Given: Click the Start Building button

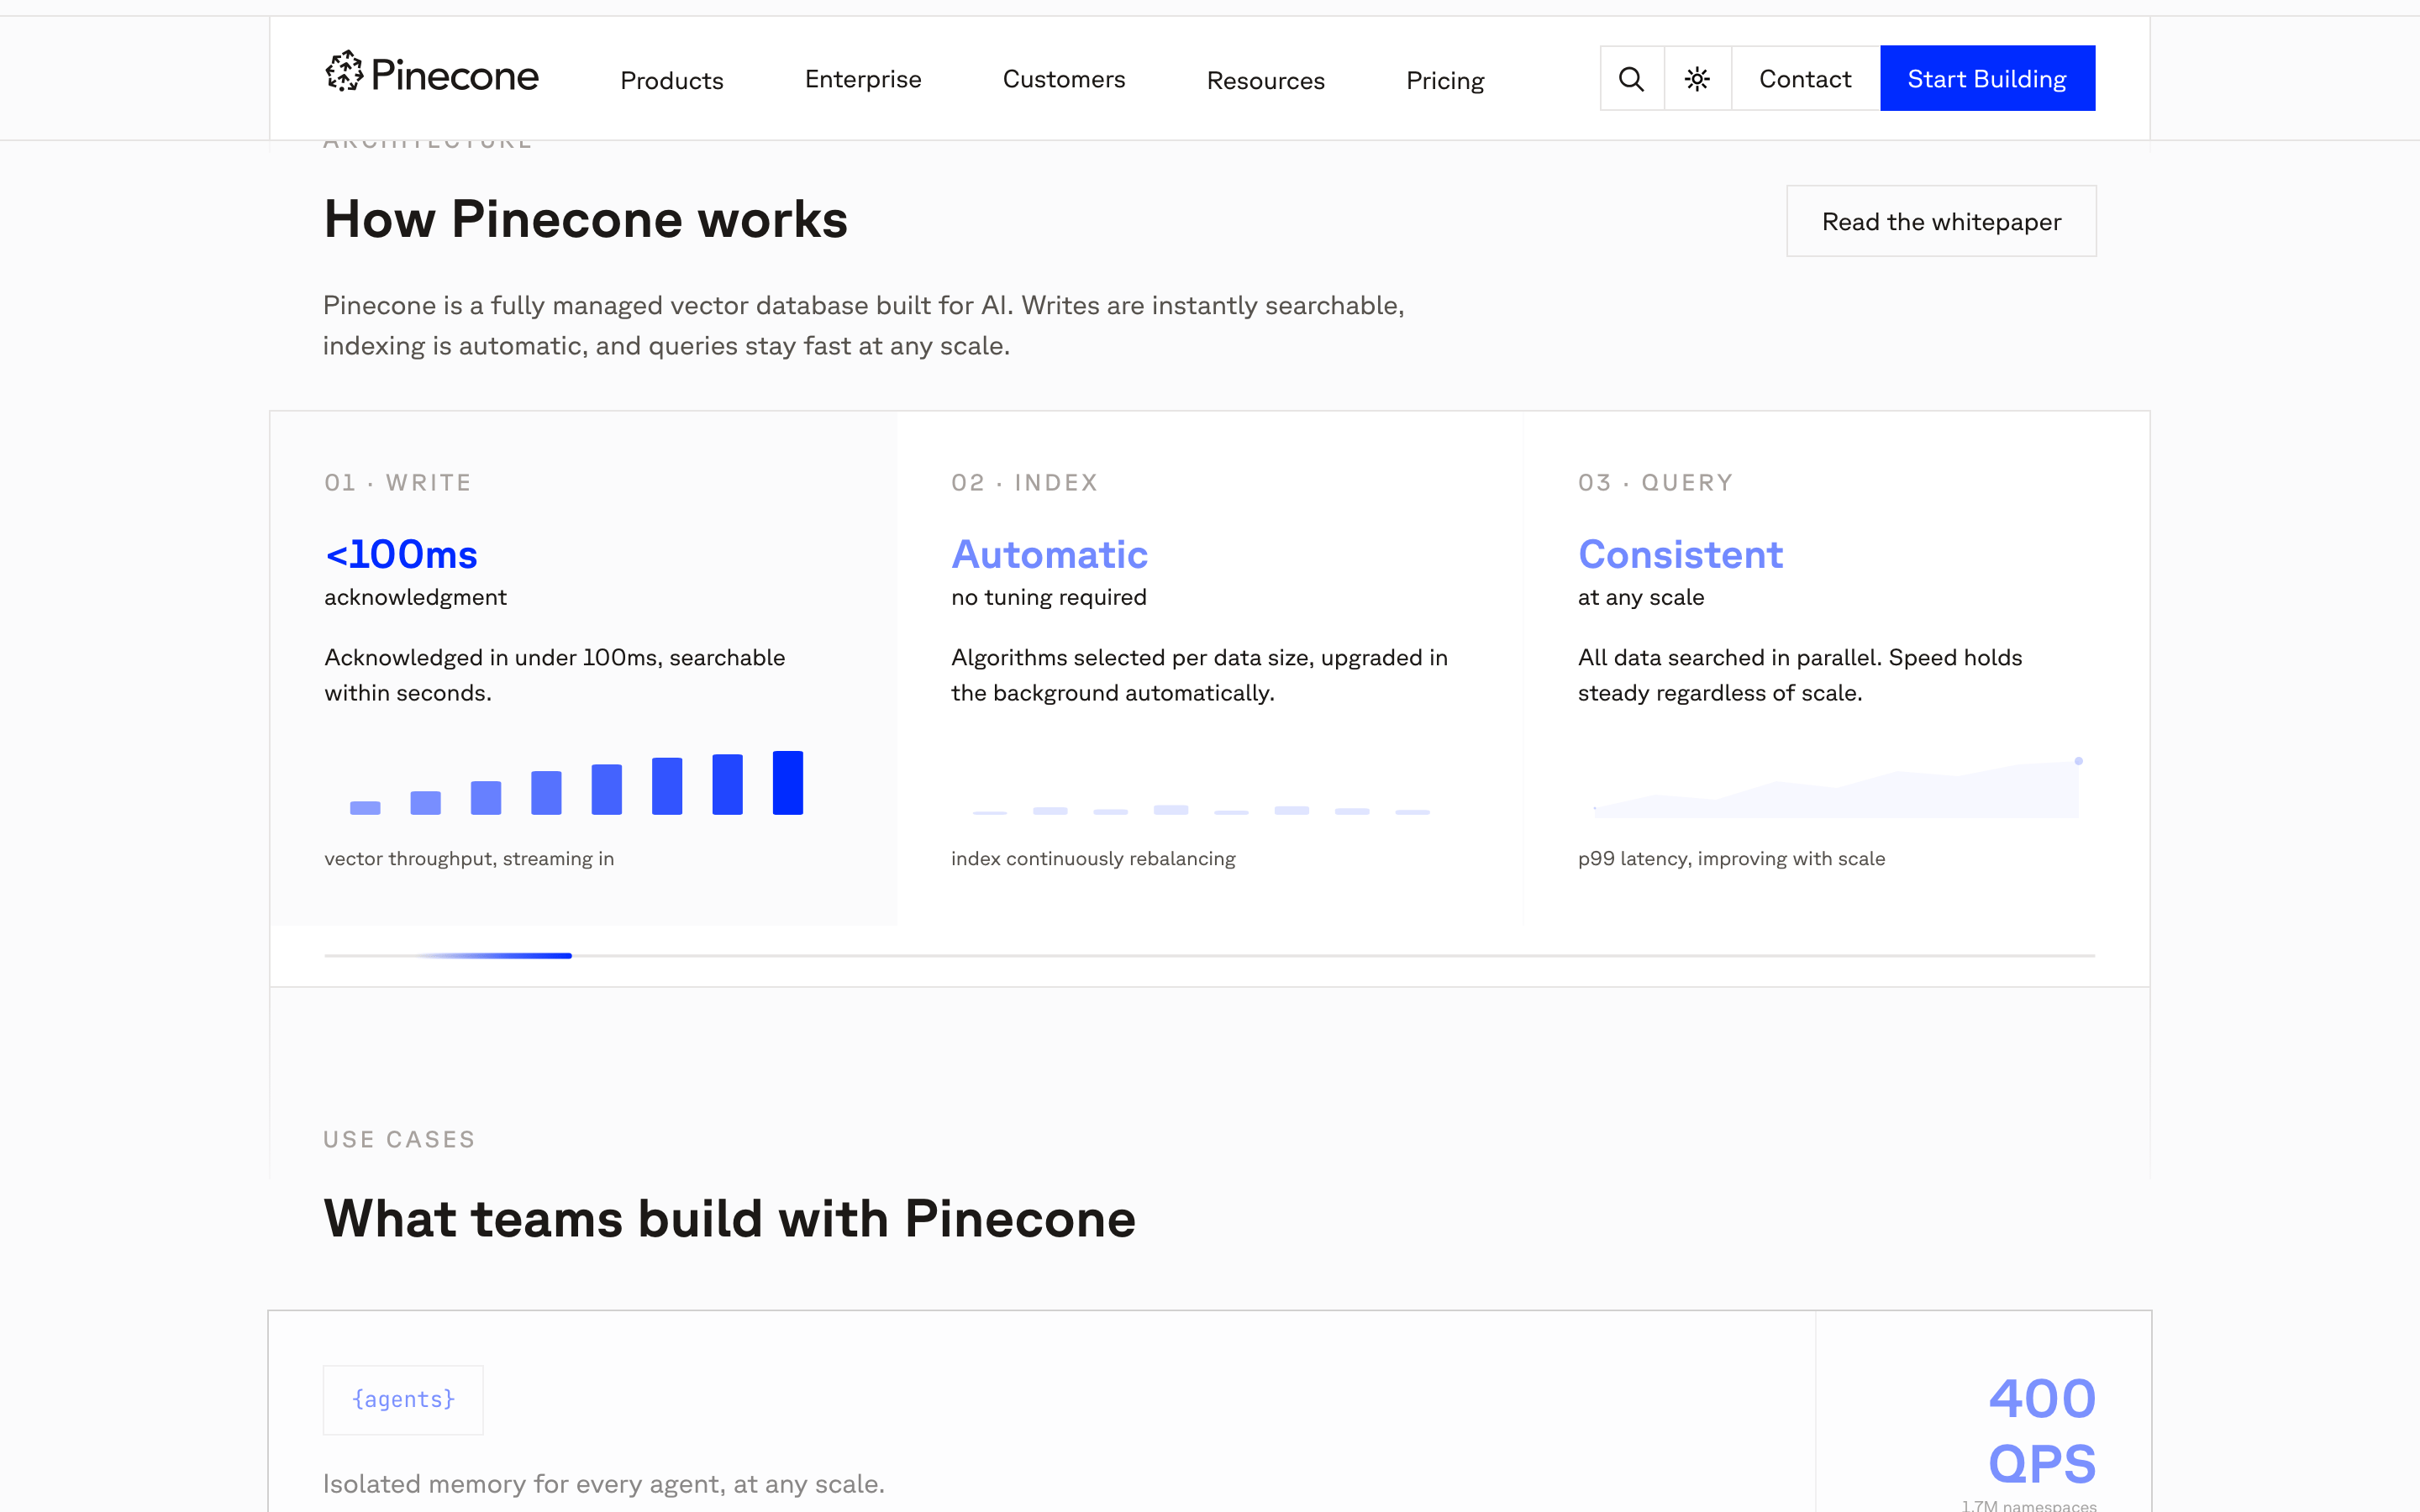Looking at the screenshot, I should click(x=1987, y=78).
